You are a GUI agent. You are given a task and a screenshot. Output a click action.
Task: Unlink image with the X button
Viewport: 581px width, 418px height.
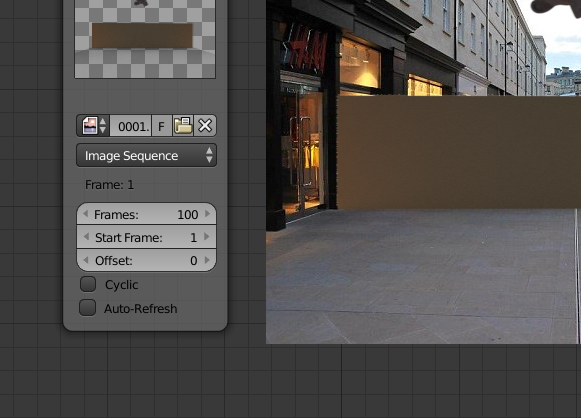pos(205,126)
